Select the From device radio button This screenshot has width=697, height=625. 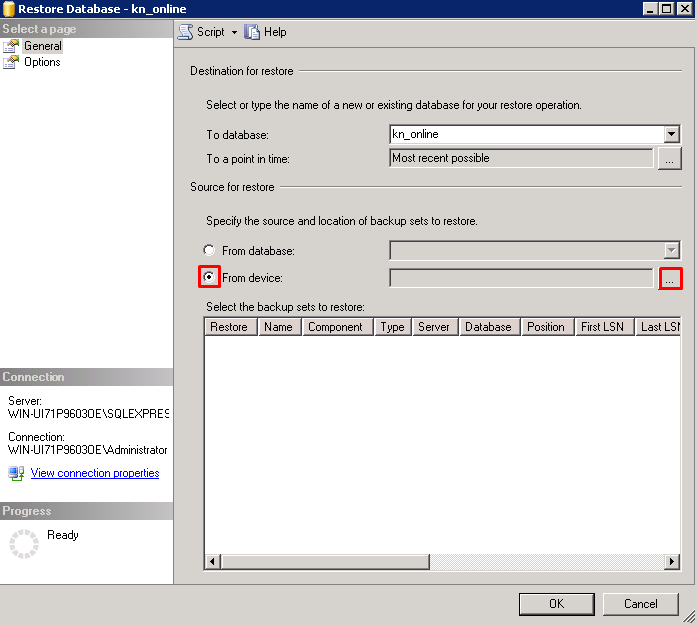click(209, 277)
